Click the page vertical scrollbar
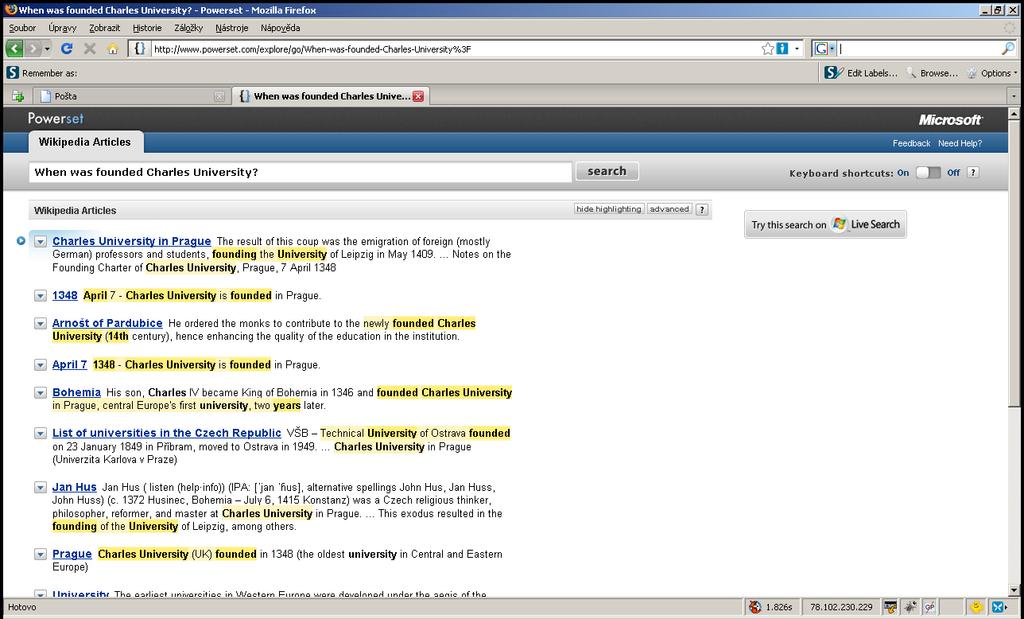The height and width of the screenshot is (619, 1024). point(1014,353)
